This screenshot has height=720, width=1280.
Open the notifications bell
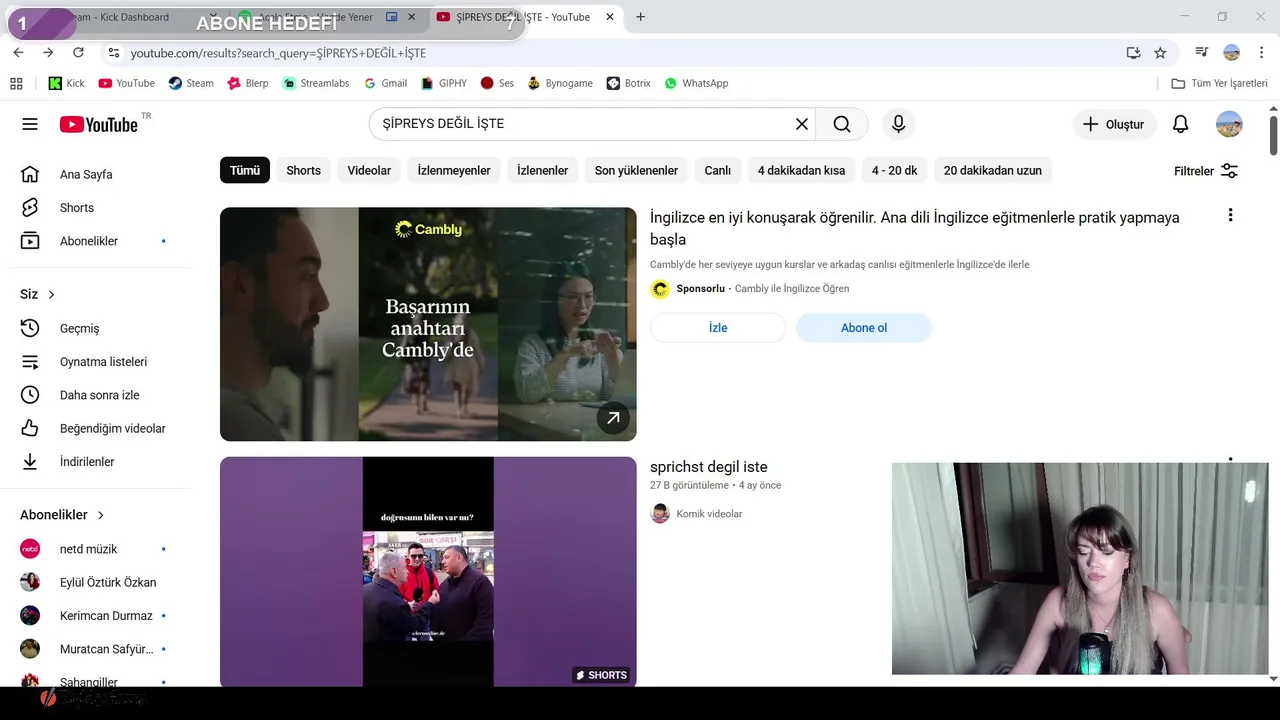pos(1180,124)
